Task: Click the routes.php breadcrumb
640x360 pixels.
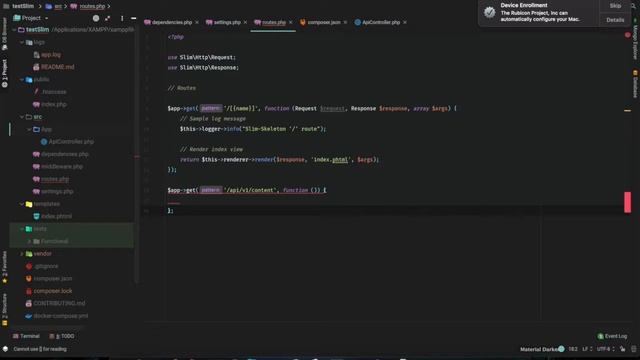Action: [x=92, y=6]
